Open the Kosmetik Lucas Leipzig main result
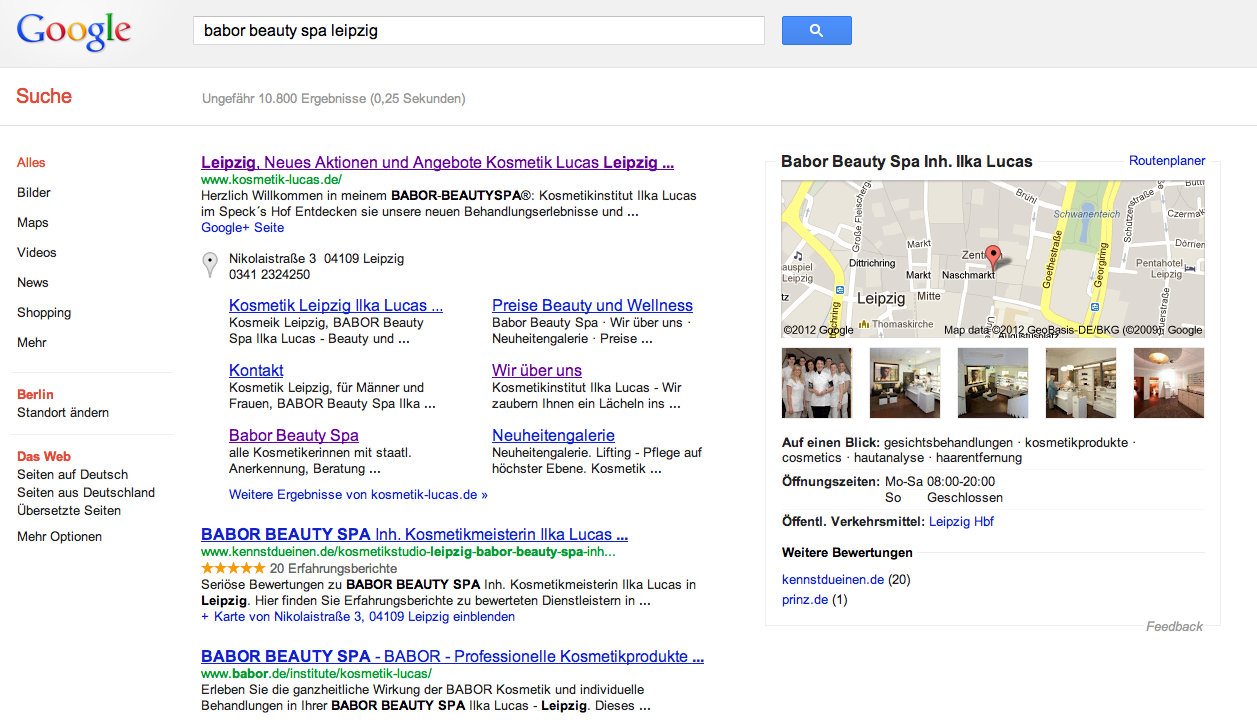This screenshot has height=727, width=1257. point(437,162)
